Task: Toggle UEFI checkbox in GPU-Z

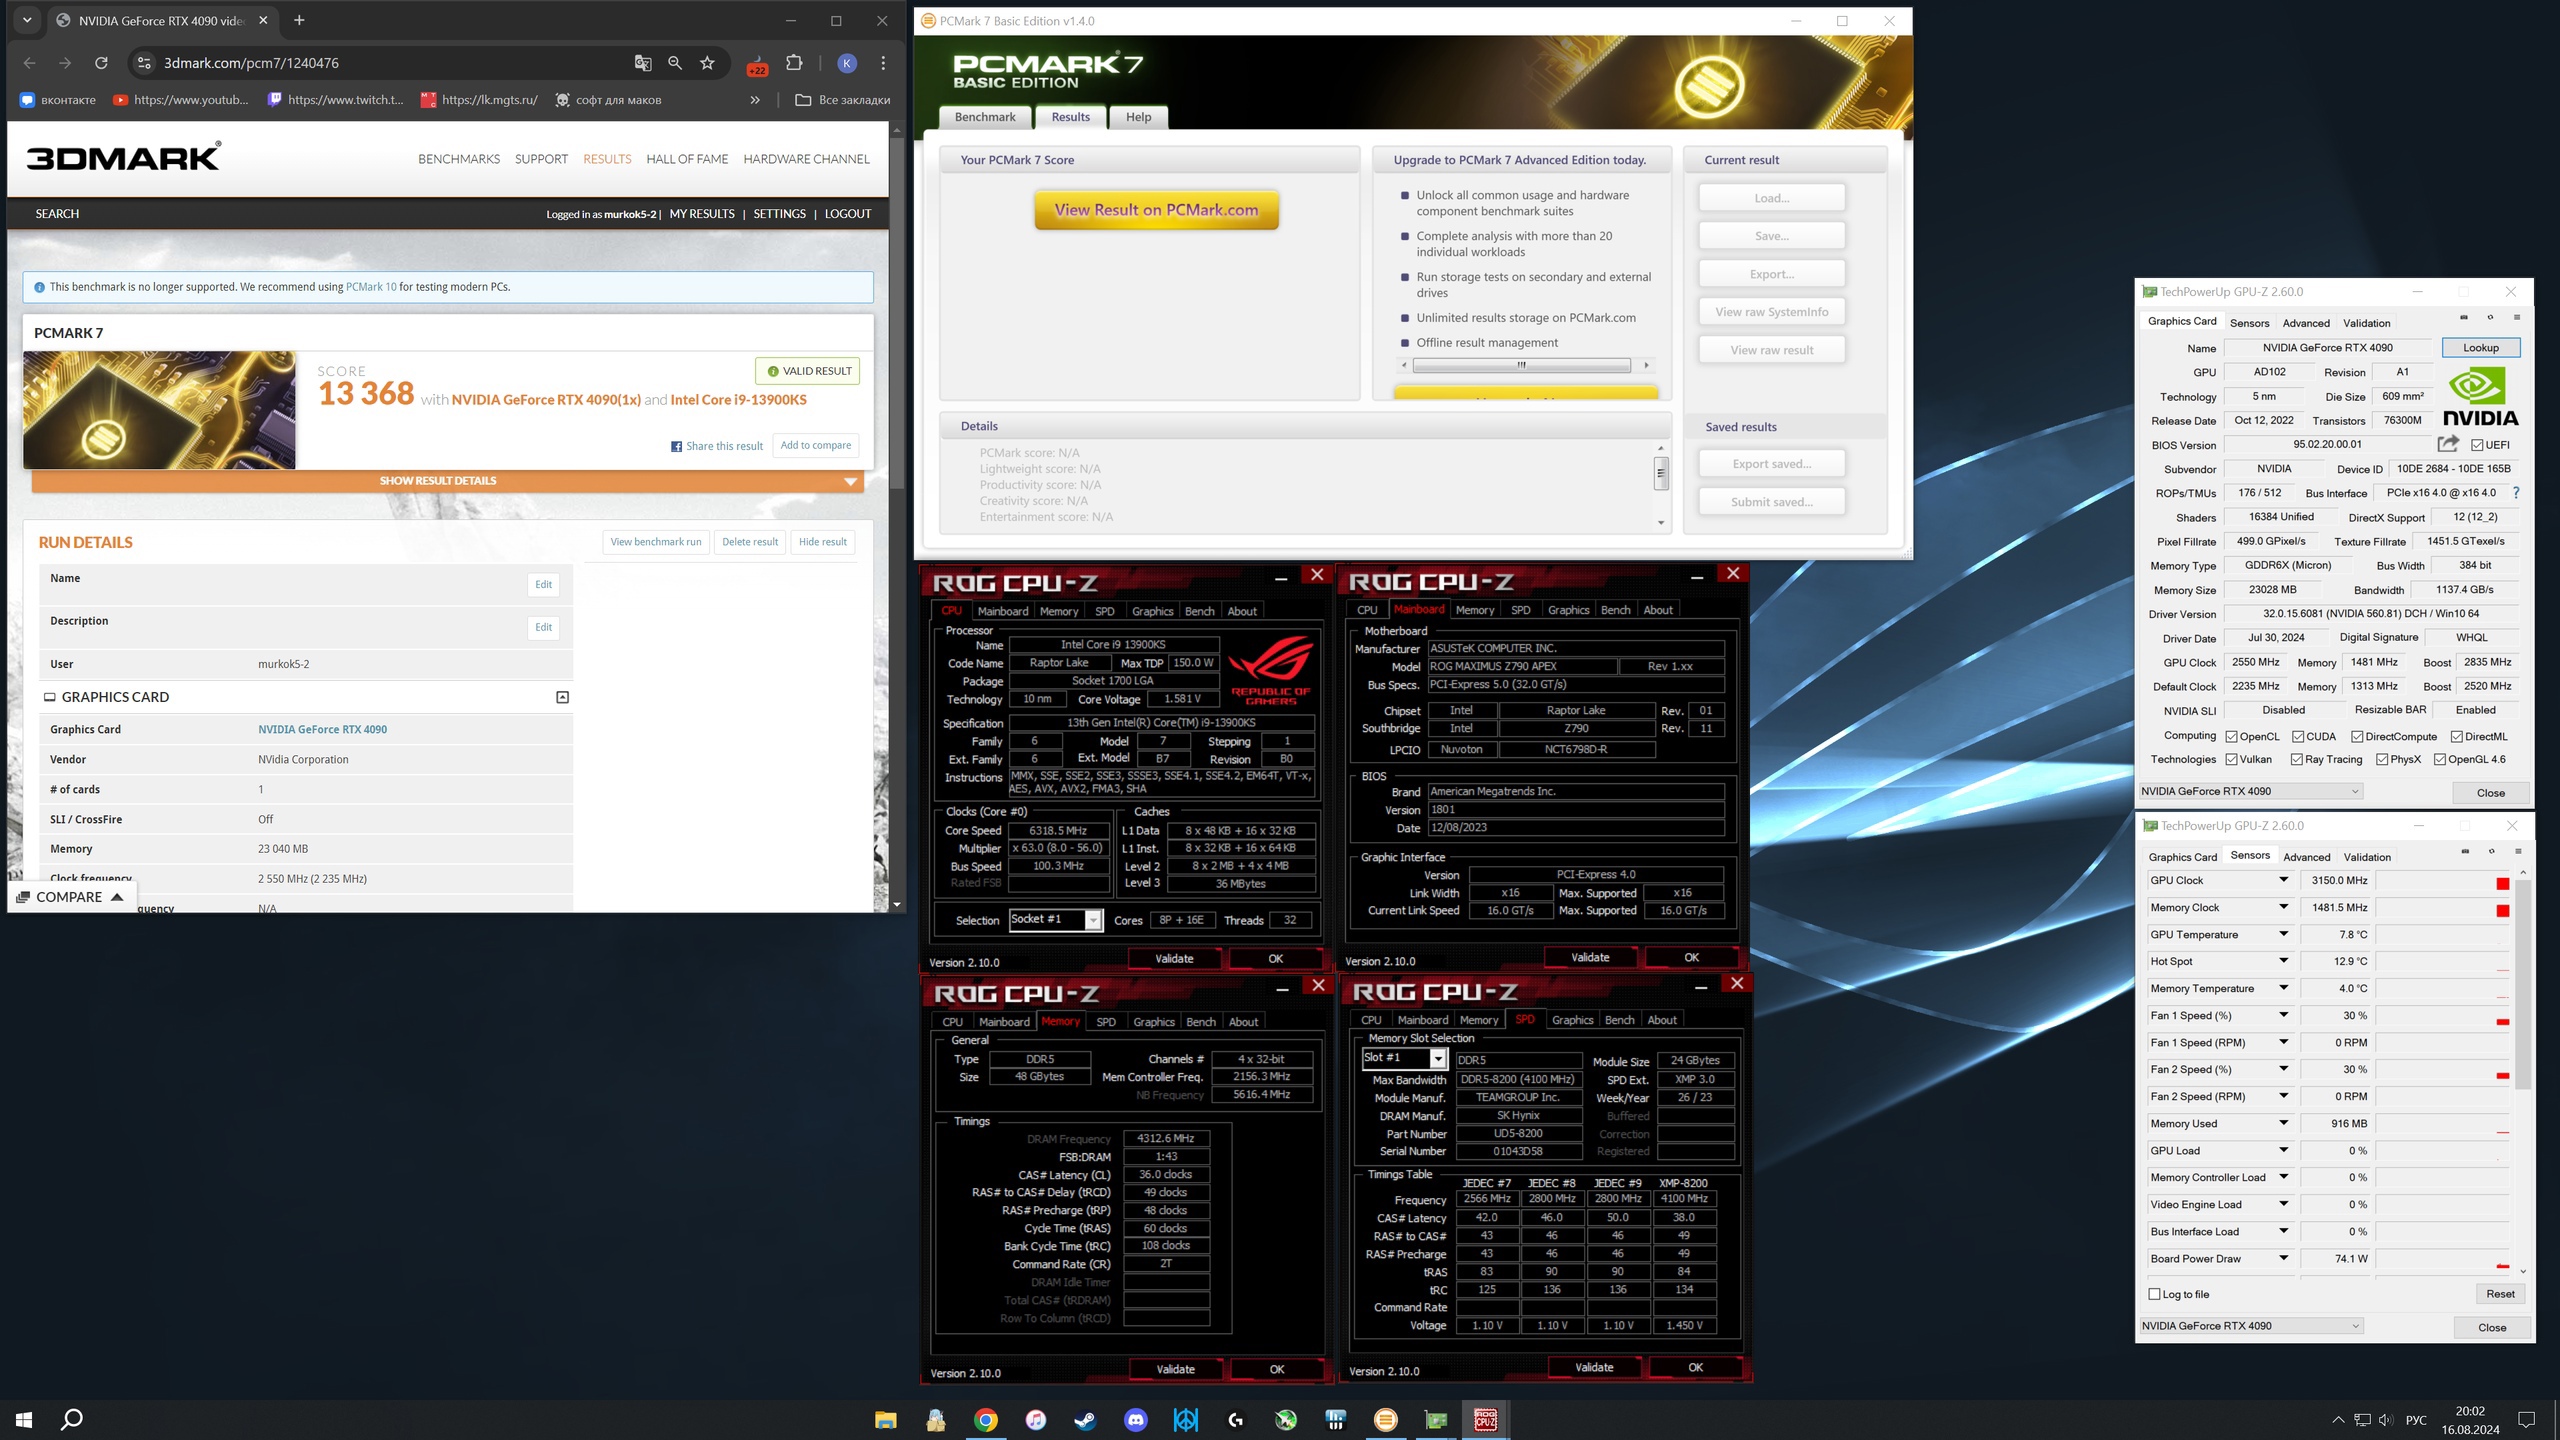Action: [x=2477, y=445]
